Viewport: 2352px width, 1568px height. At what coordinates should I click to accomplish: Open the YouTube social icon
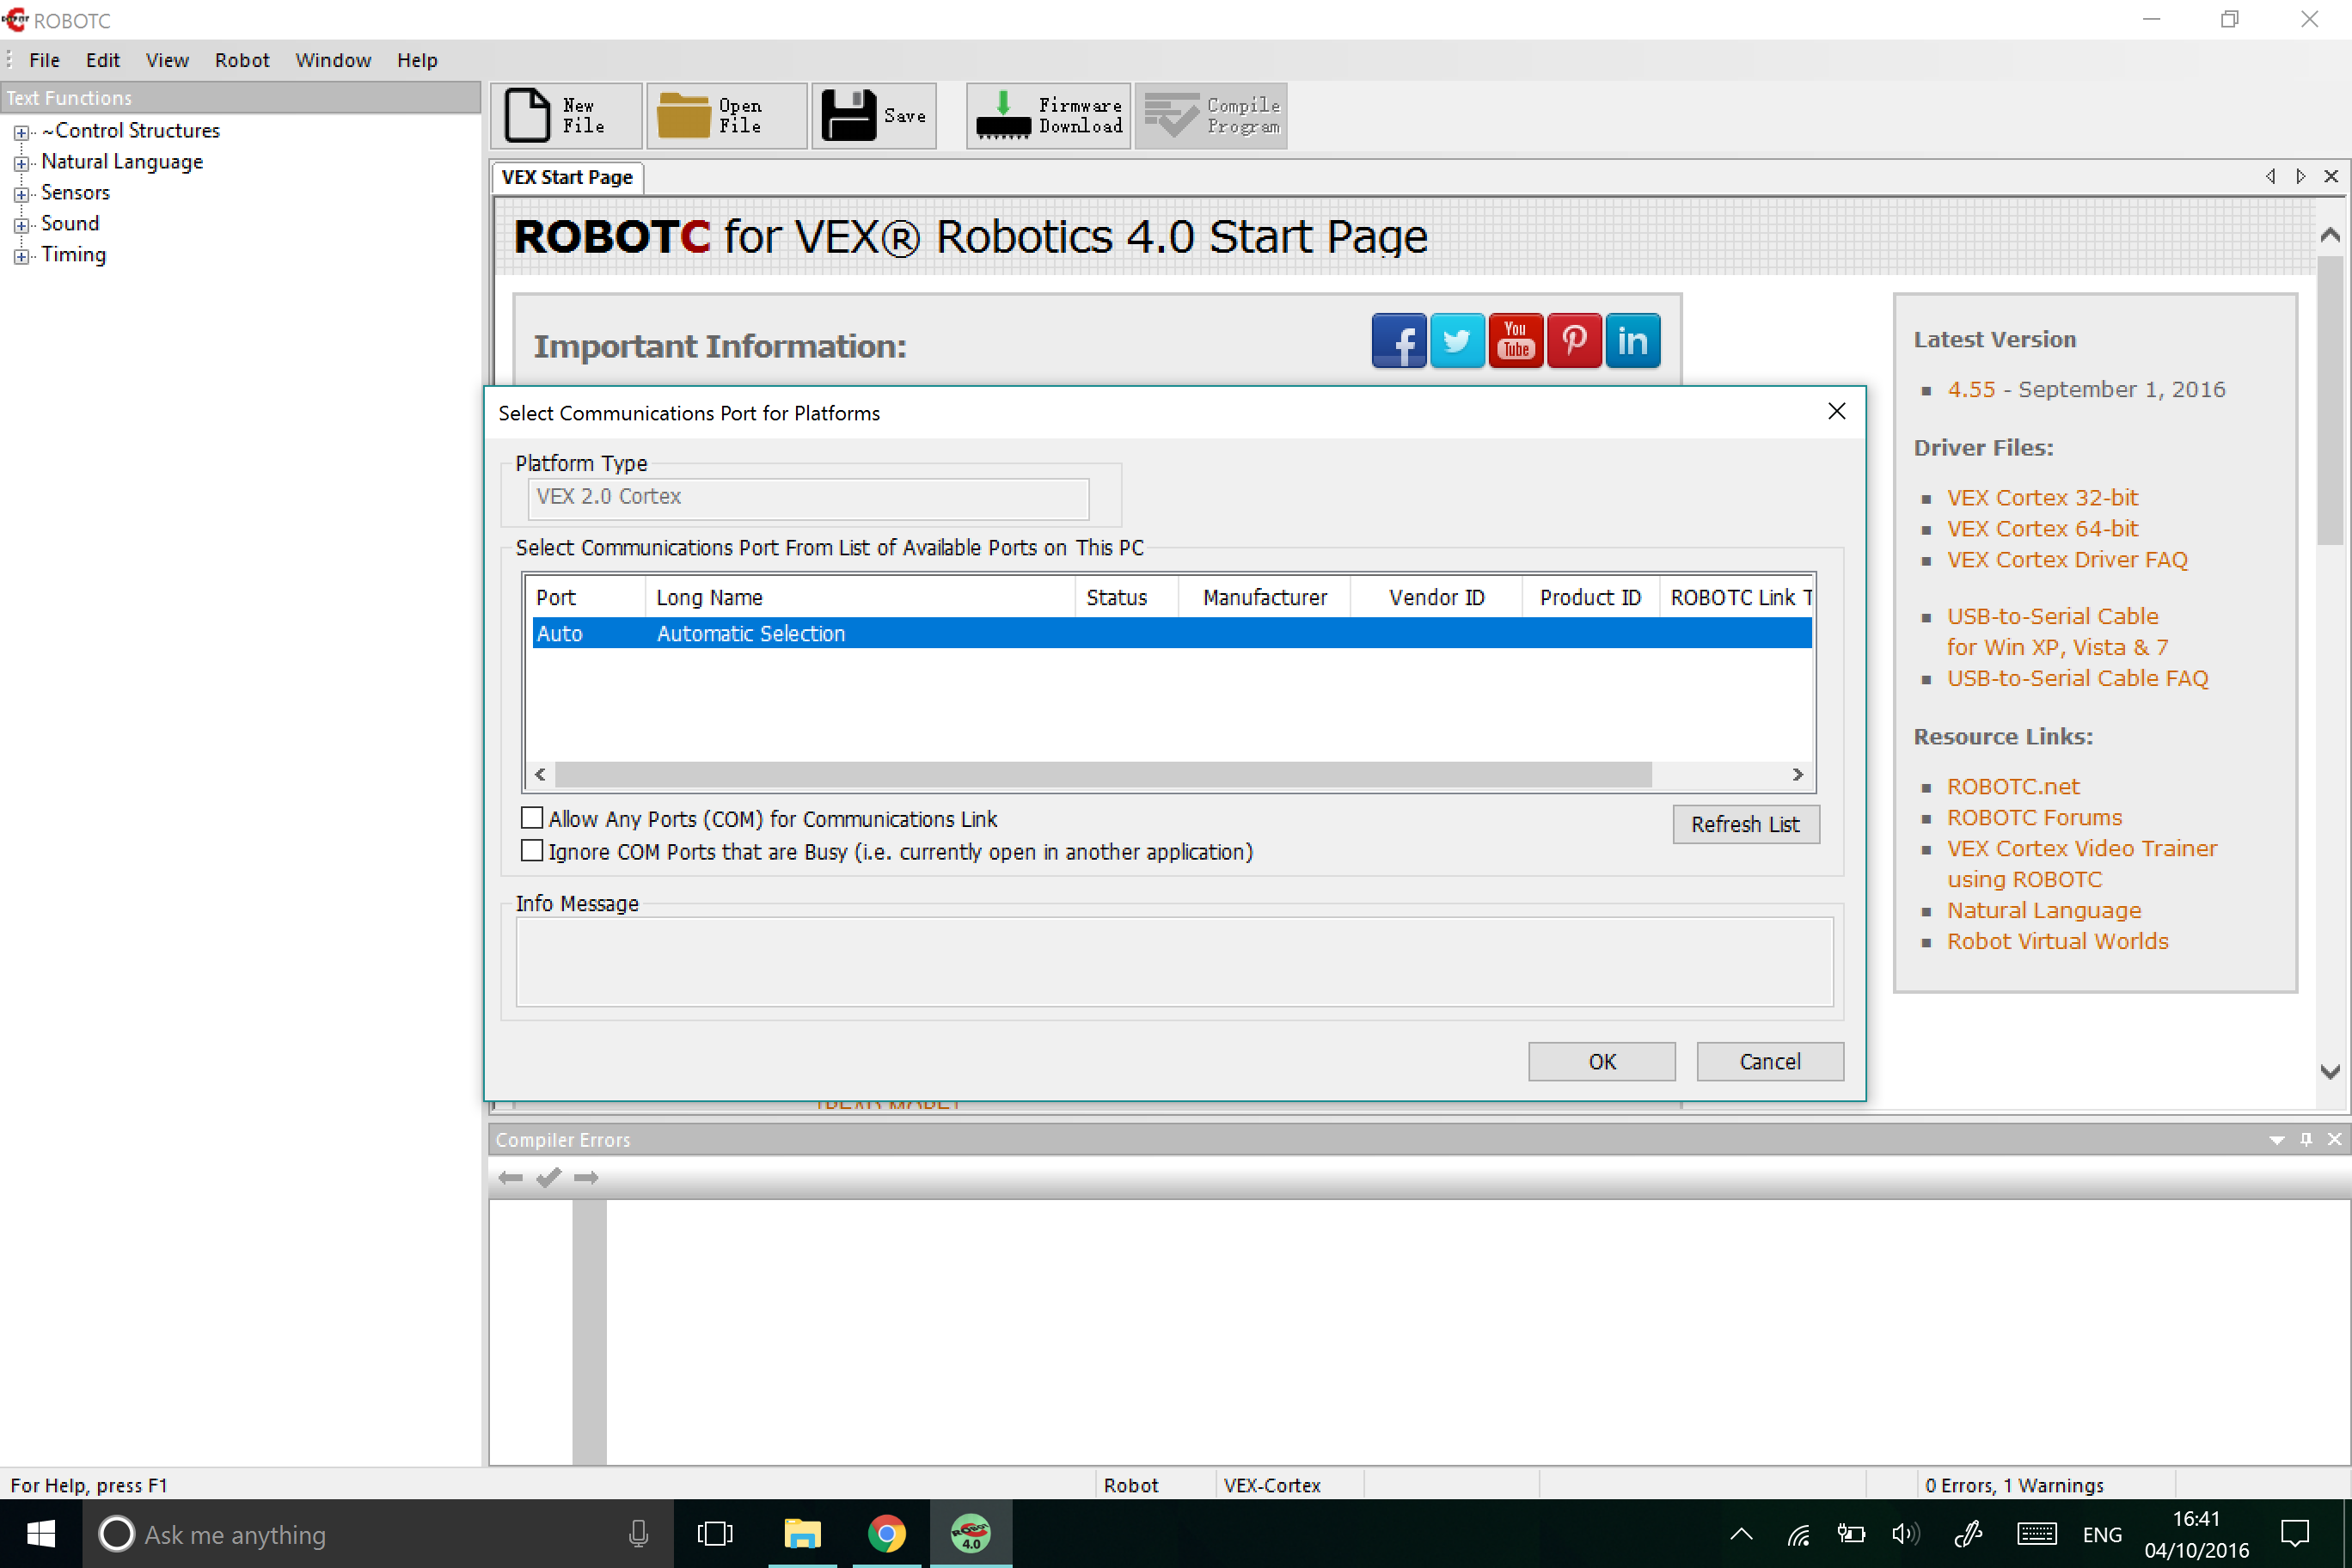point(1515,340)
